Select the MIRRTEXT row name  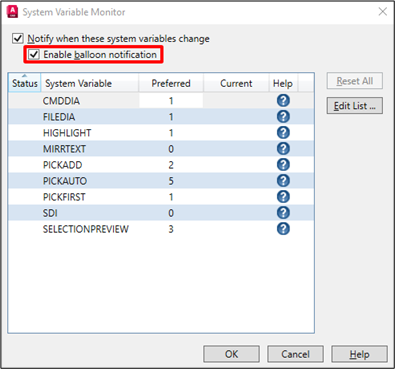64,149
